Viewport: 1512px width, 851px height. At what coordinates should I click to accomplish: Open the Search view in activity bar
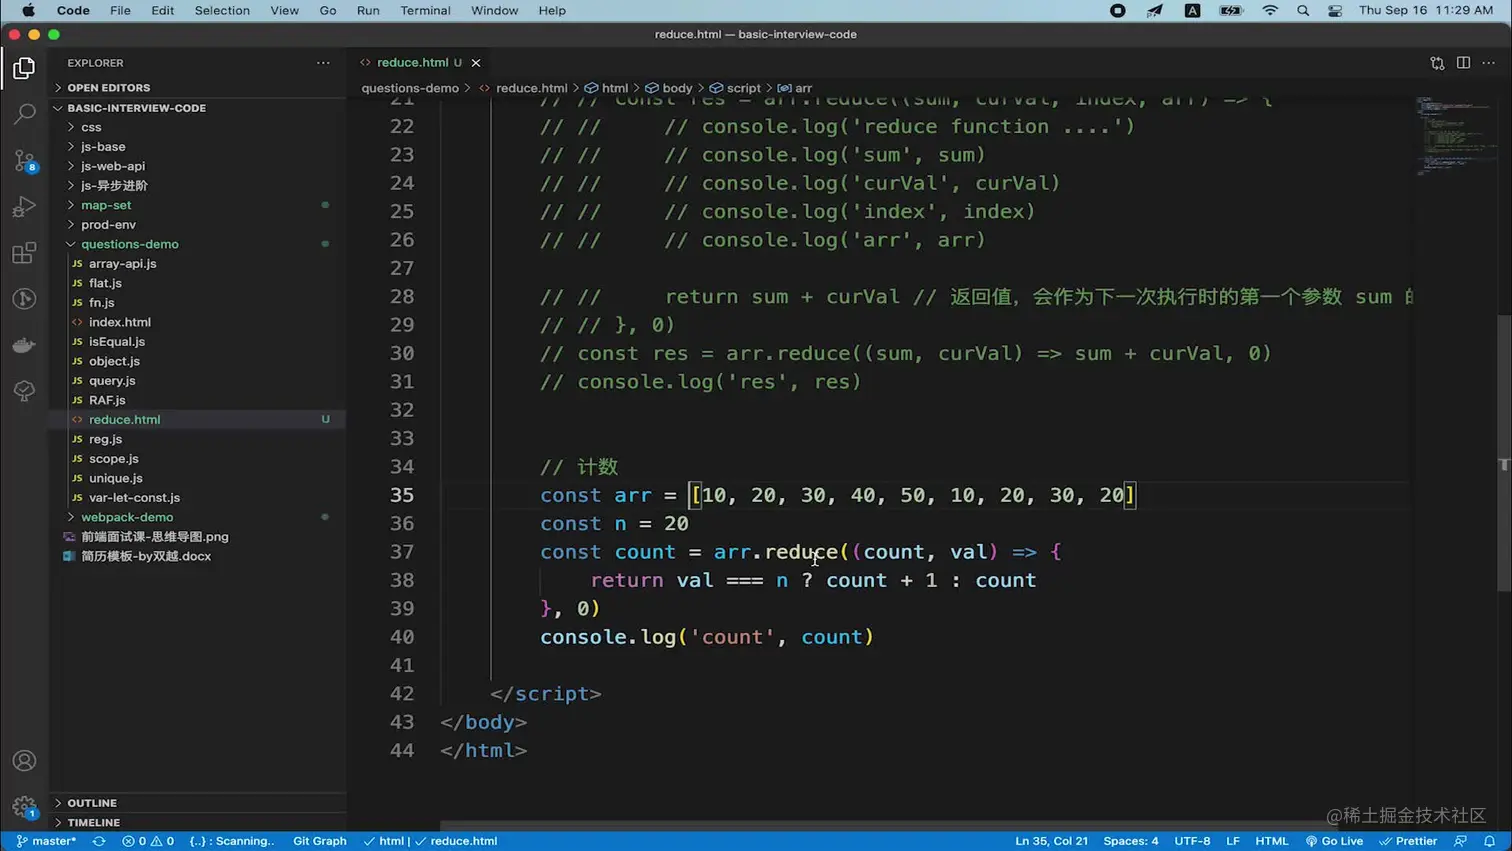pos(24,114)
